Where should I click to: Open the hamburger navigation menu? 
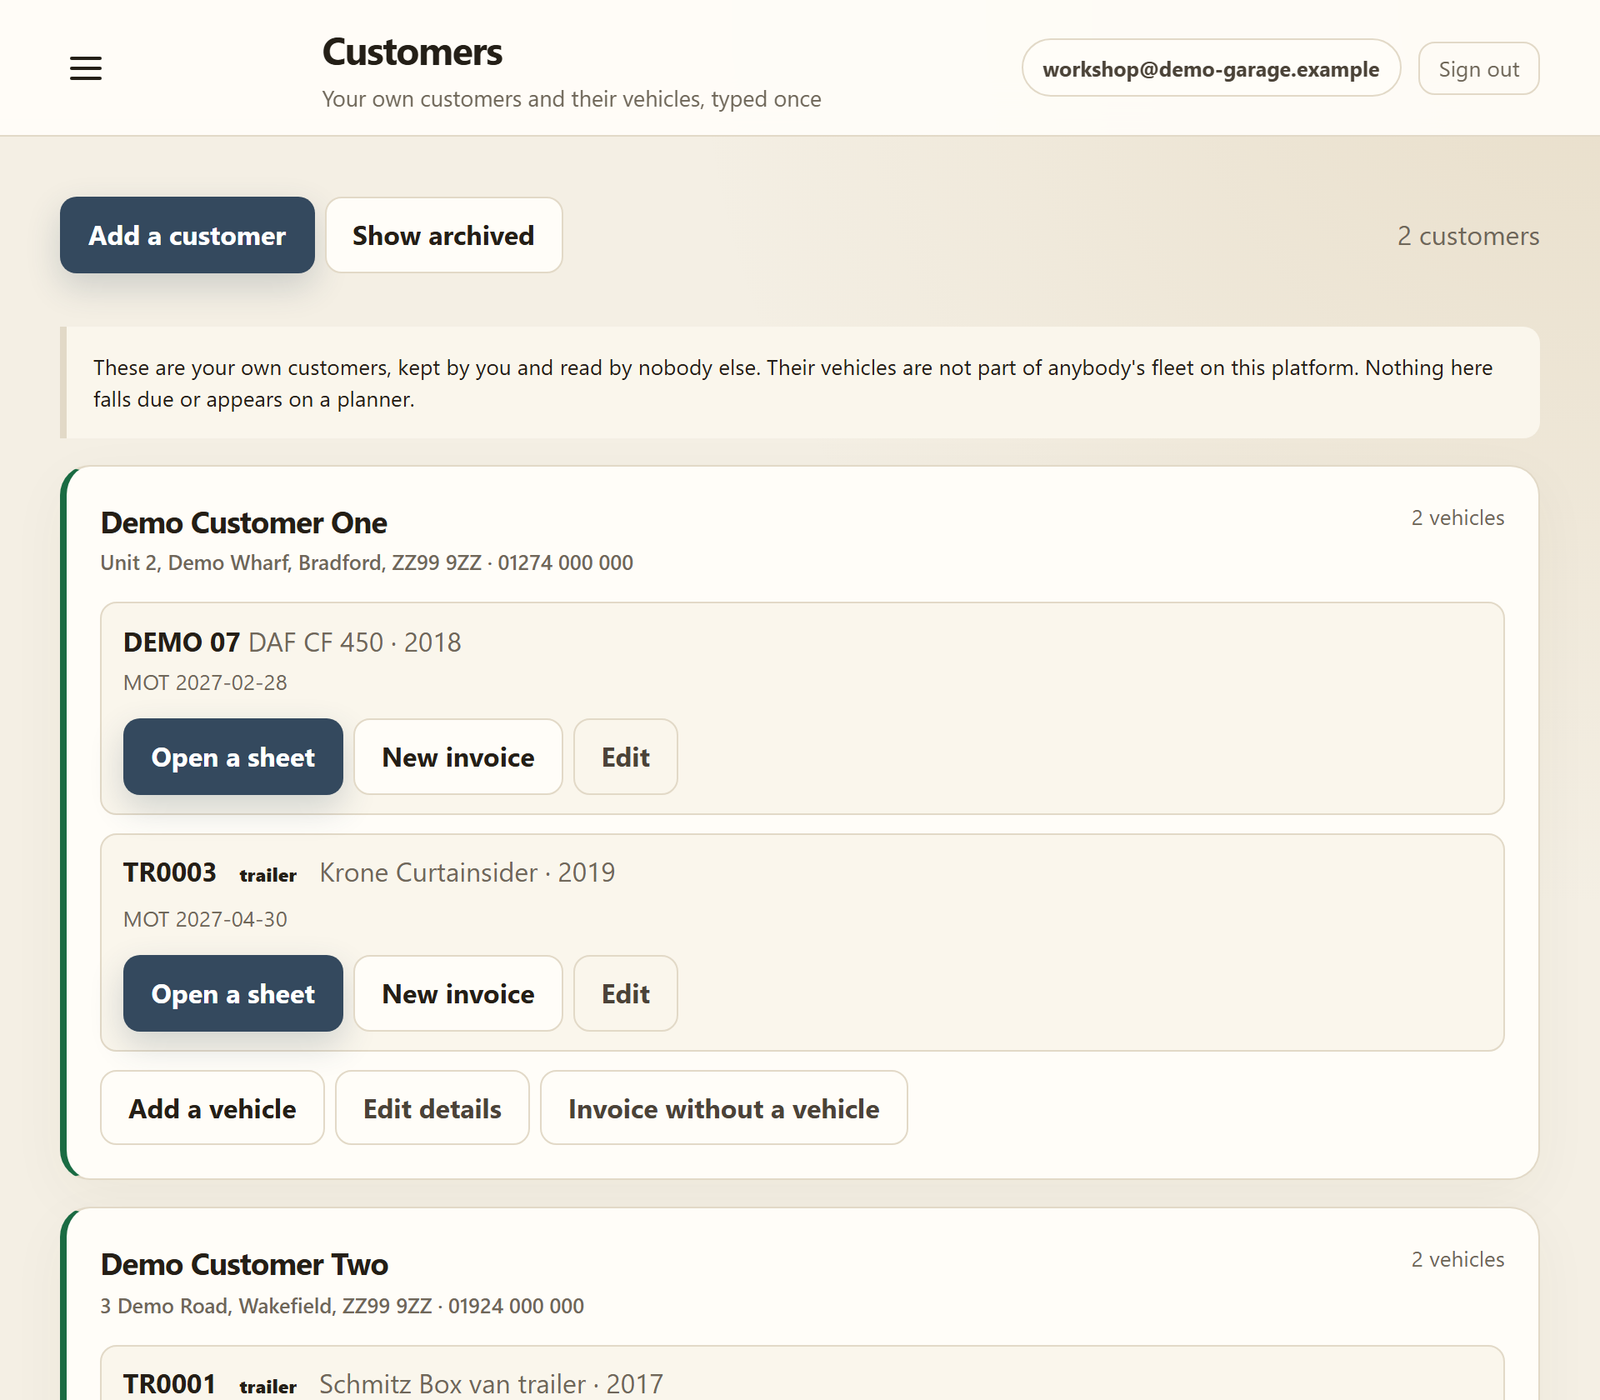pyautogui.click(x=86, y=68)
